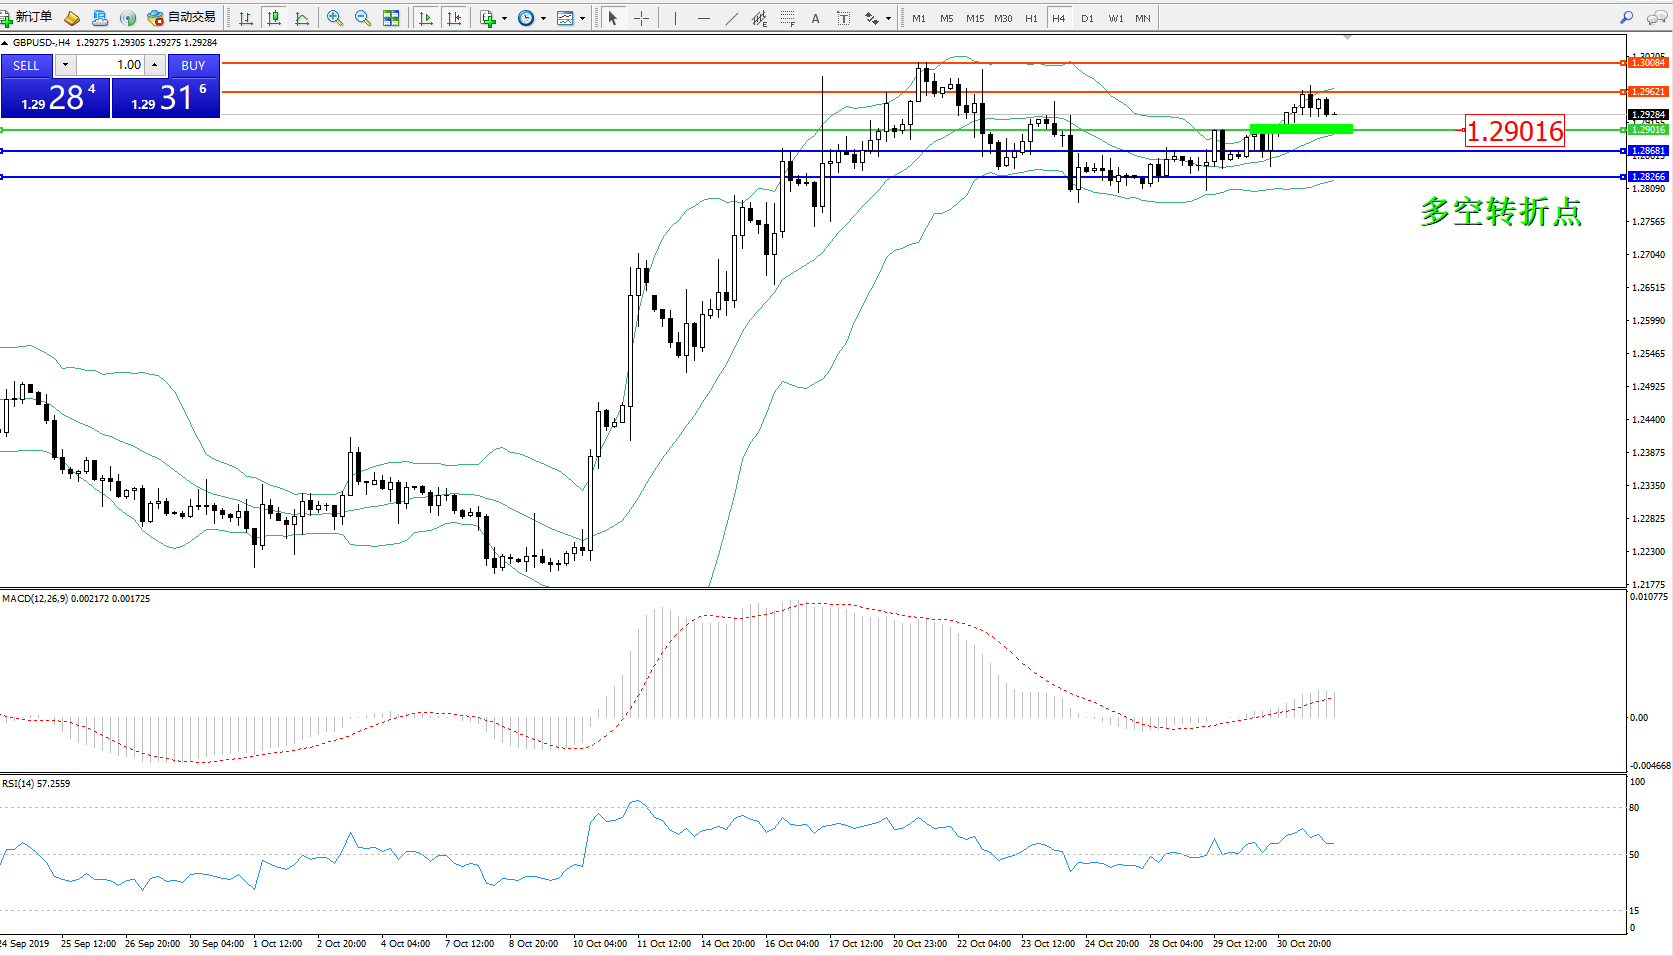Click the zoom out magnifier icon
This screenshot has width=1673, height=956.
point(363,18)
